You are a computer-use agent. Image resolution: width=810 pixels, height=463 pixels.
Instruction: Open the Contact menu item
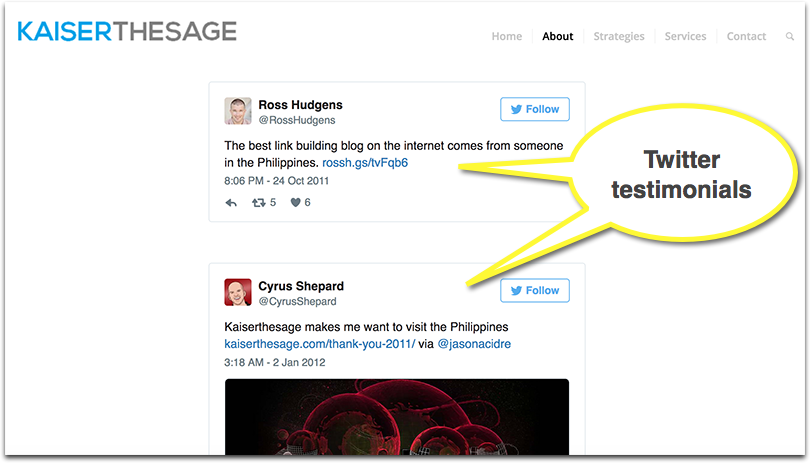746,36
